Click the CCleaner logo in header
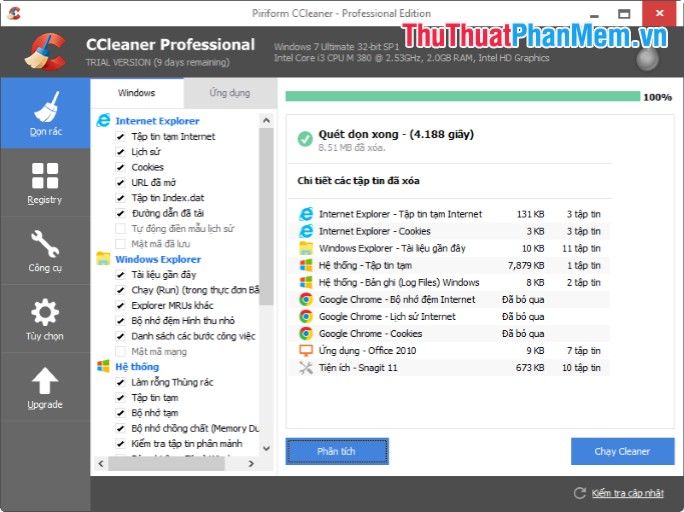The width and height of the screenshot is (684, 512). (x=45, y=52)
